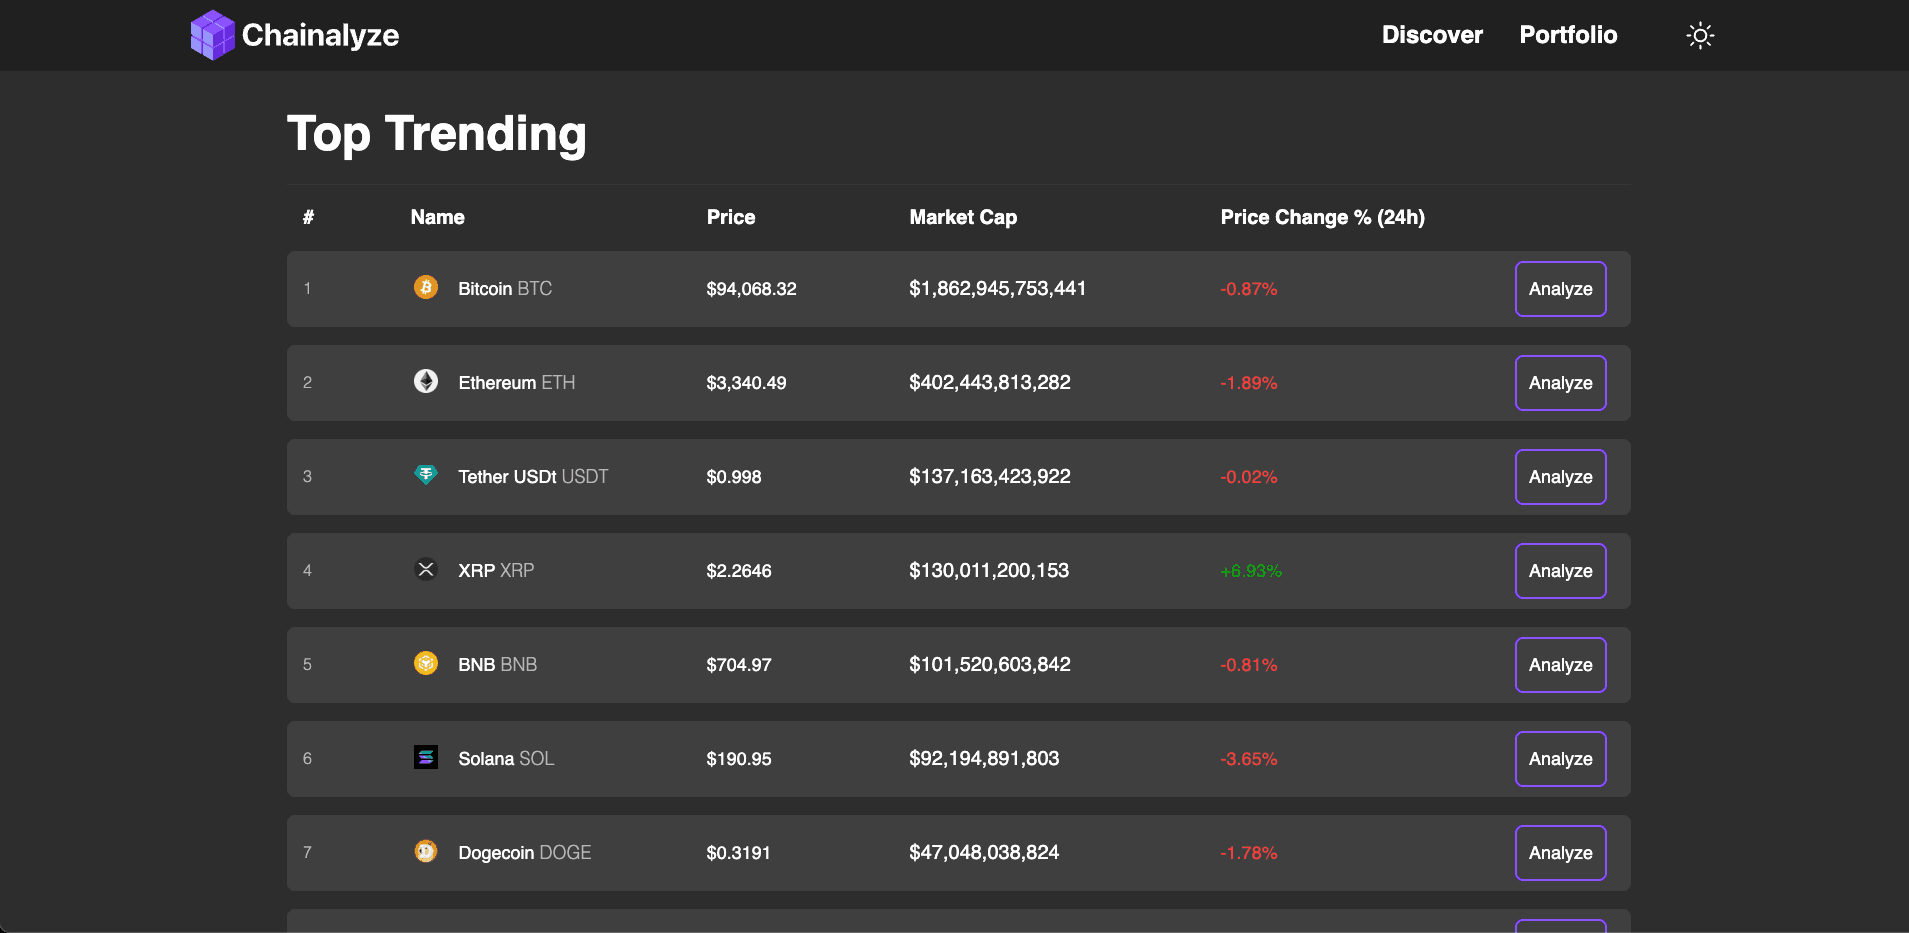This screenshot has height=933, width=1909.
Task: Click market cap $92,194,891,803
Action: click(984, 759)
